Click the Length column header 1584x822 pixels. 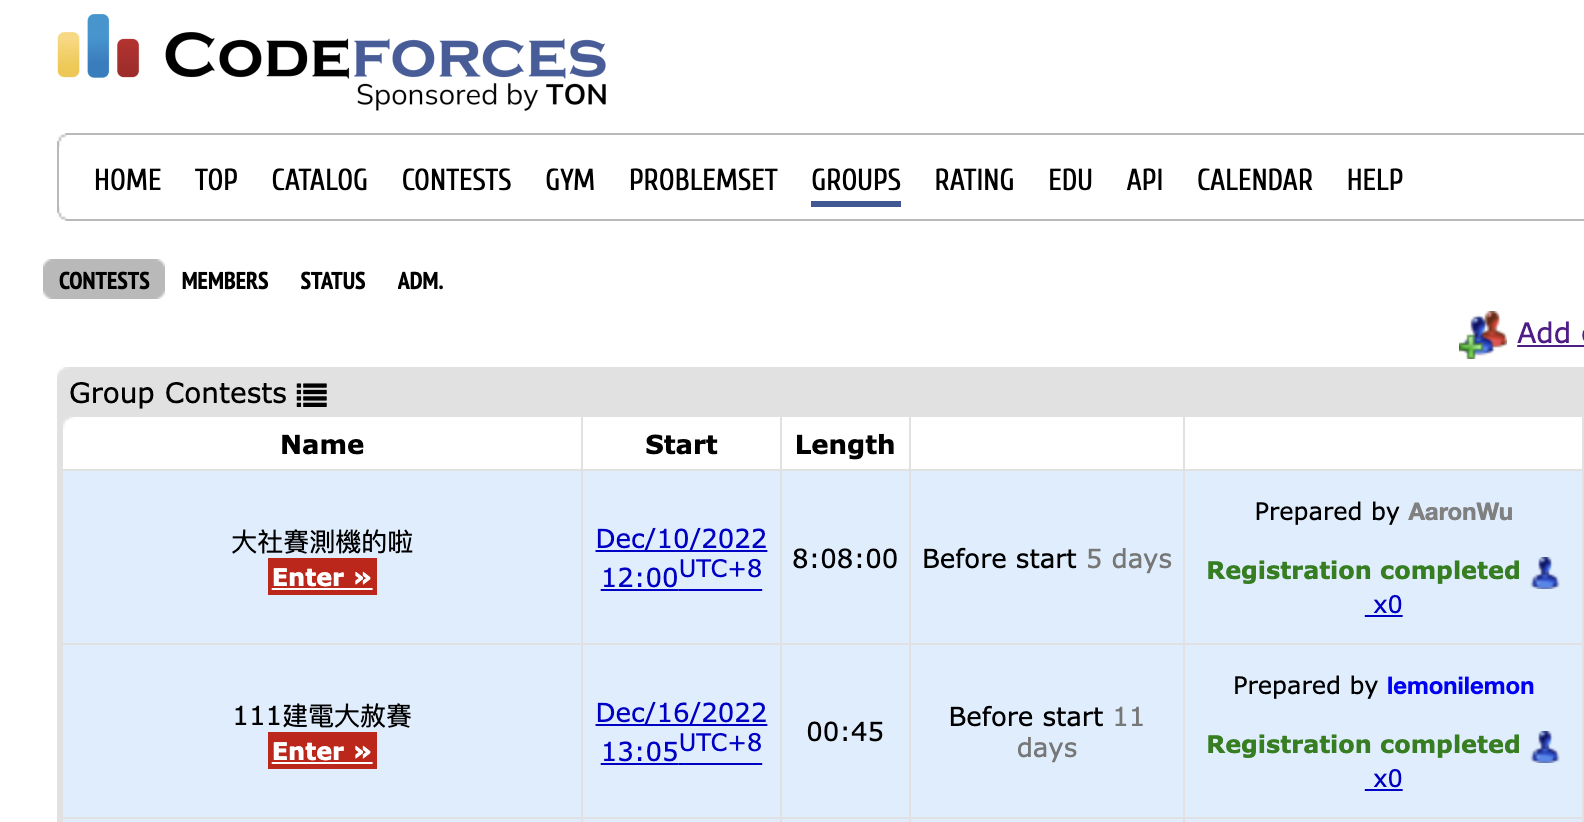tap(845, 445)
